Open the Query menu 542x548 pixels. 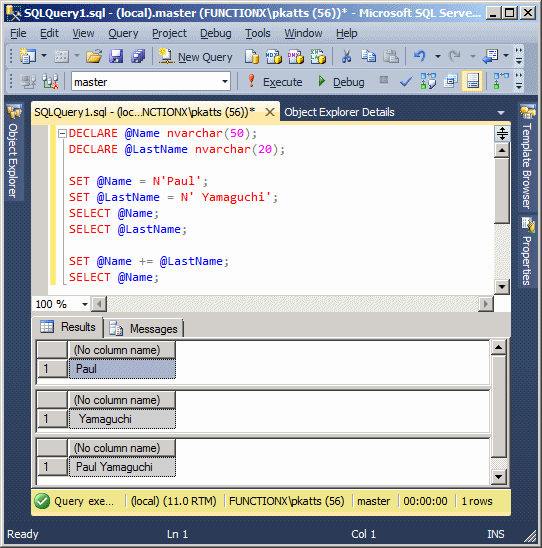pos(123,34)
